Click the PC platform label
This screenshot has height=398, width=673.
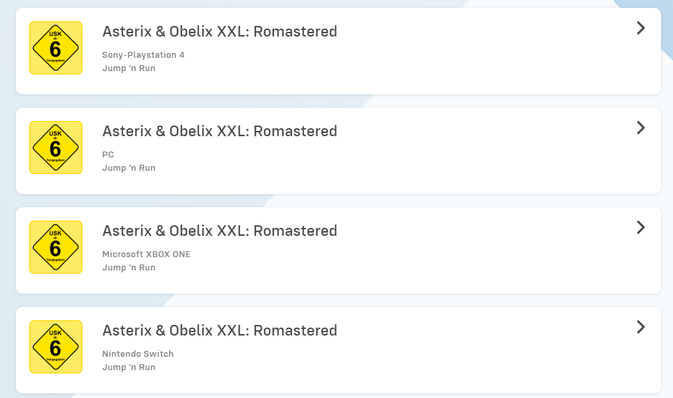pyautogui.click(x=108, y=155)
